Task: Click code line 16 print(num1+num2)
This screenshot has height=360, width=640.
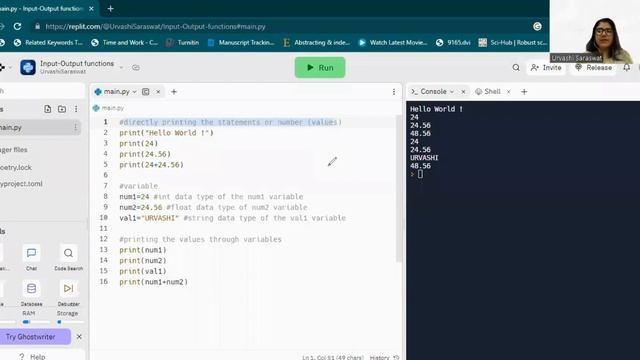Action: pyautogui.click(x=153, y=282)
